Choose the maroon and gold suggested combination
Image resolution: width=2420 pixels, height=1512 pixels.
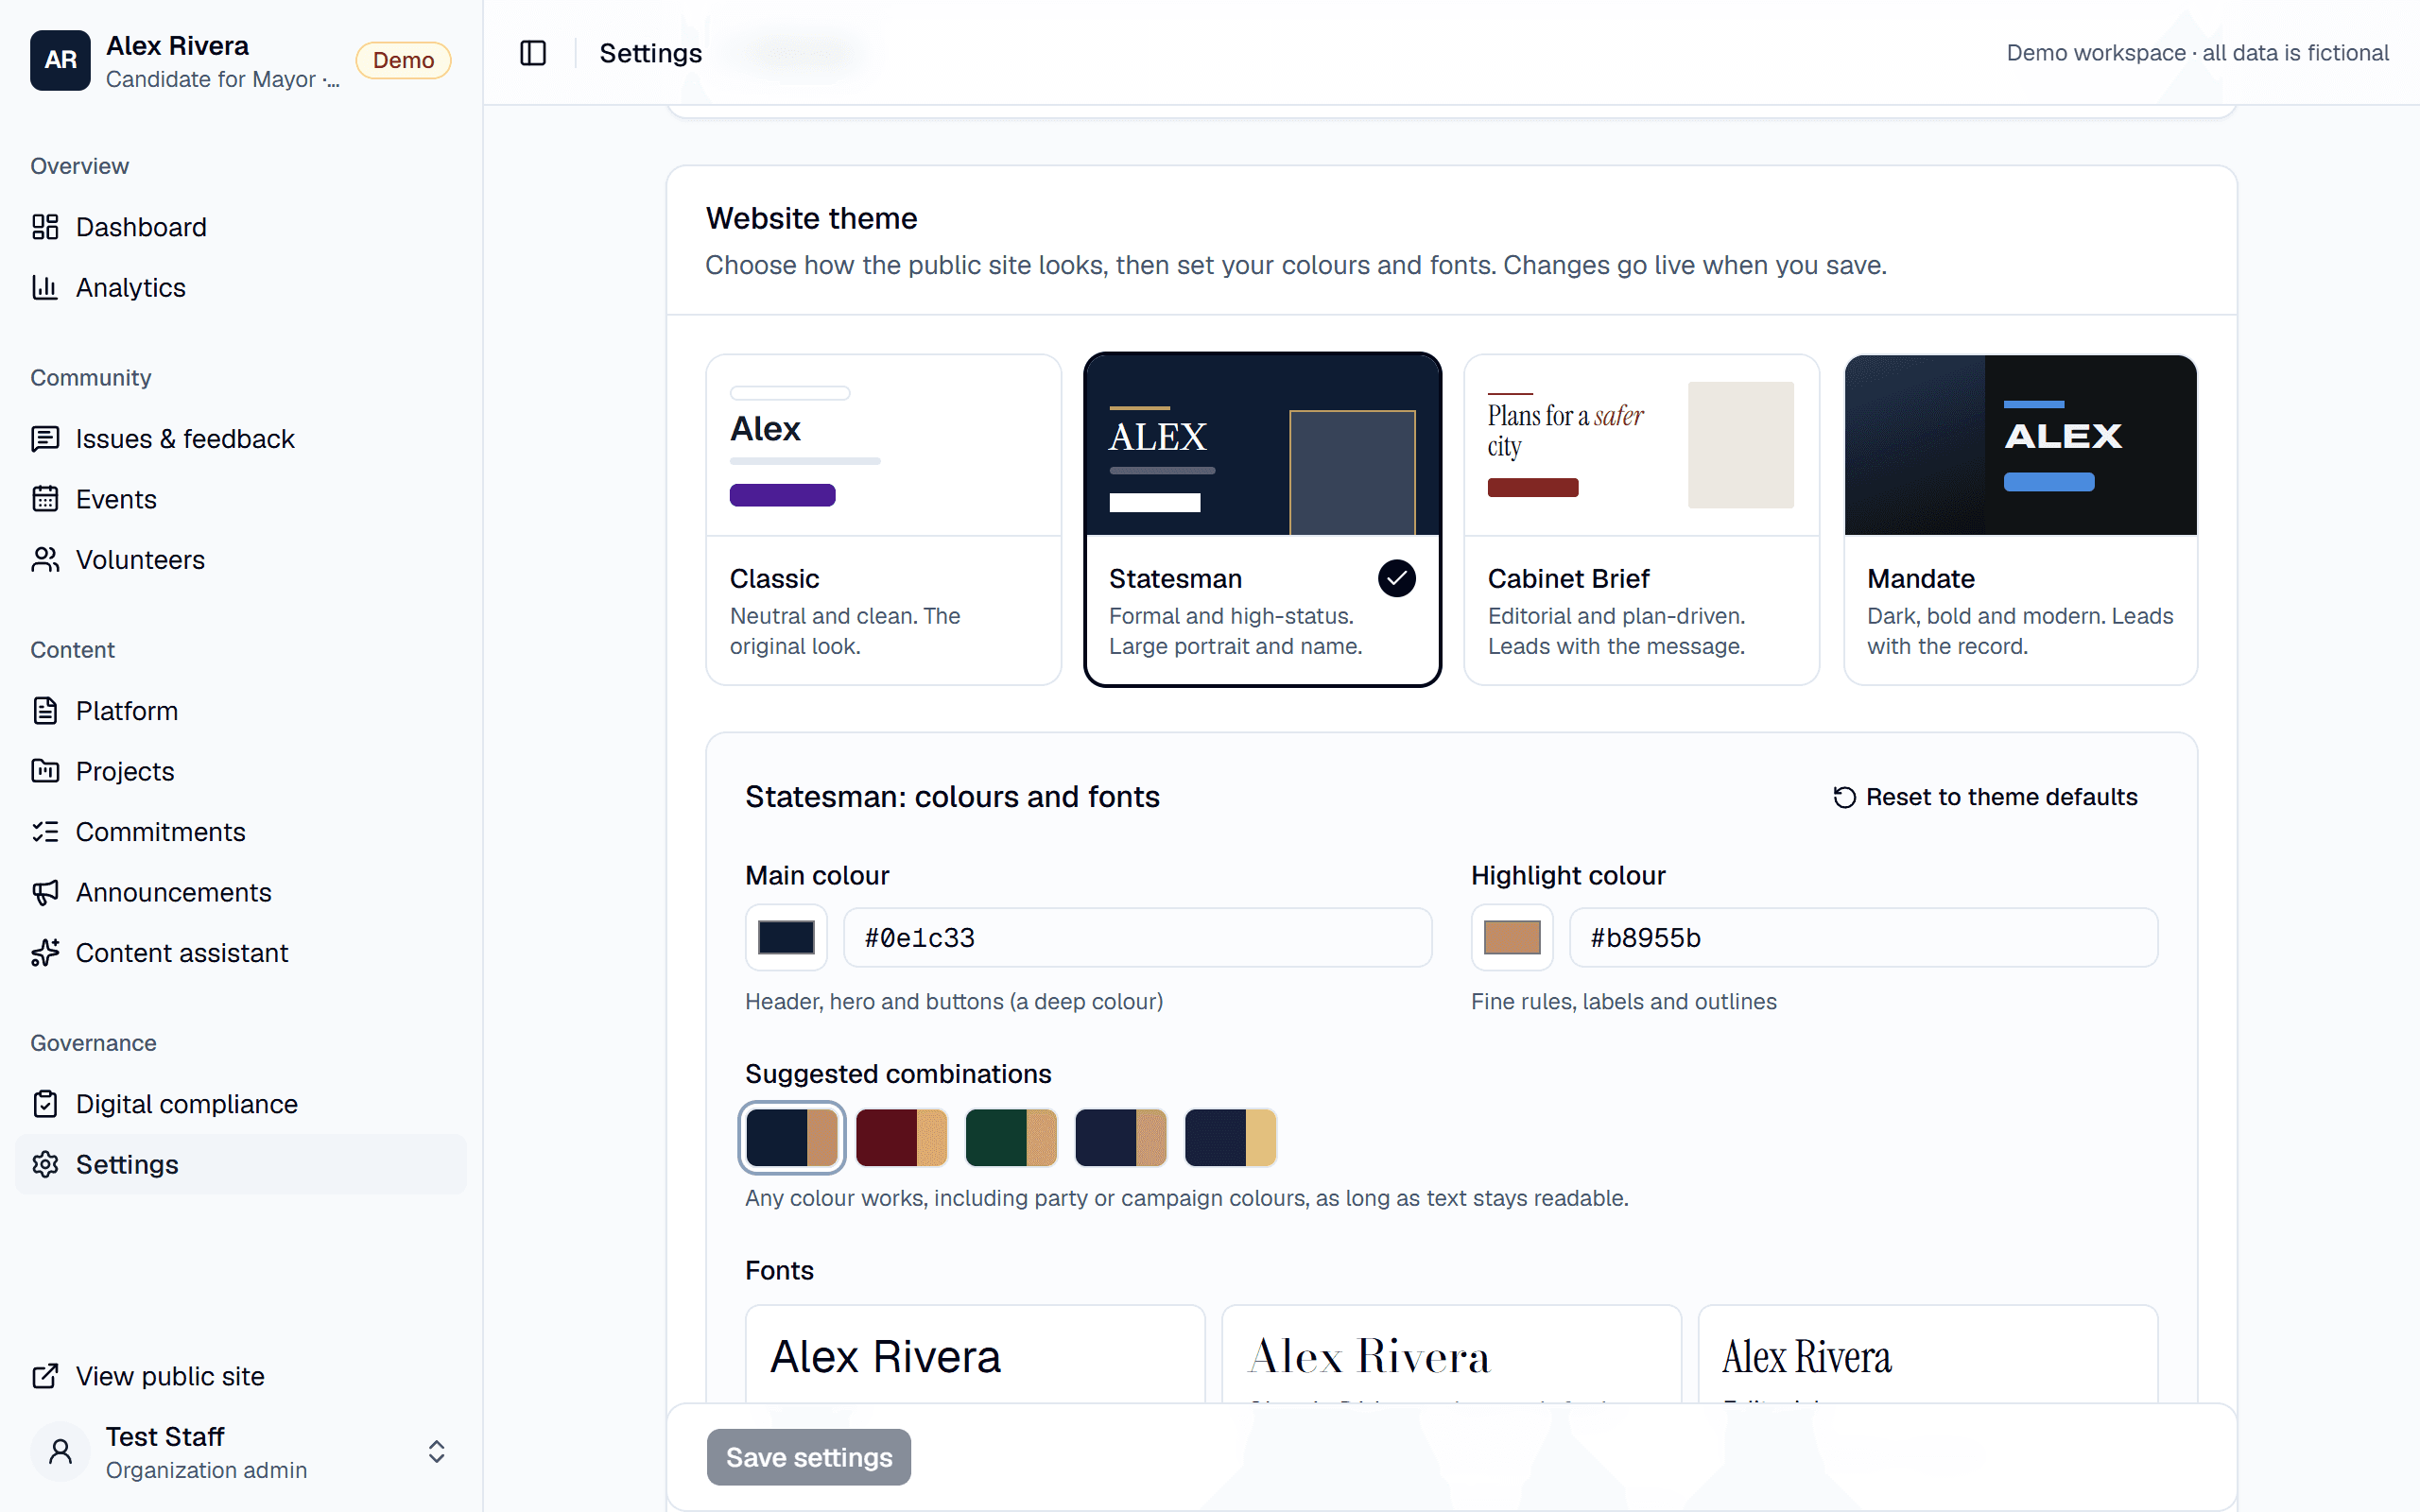(901, 1137)
